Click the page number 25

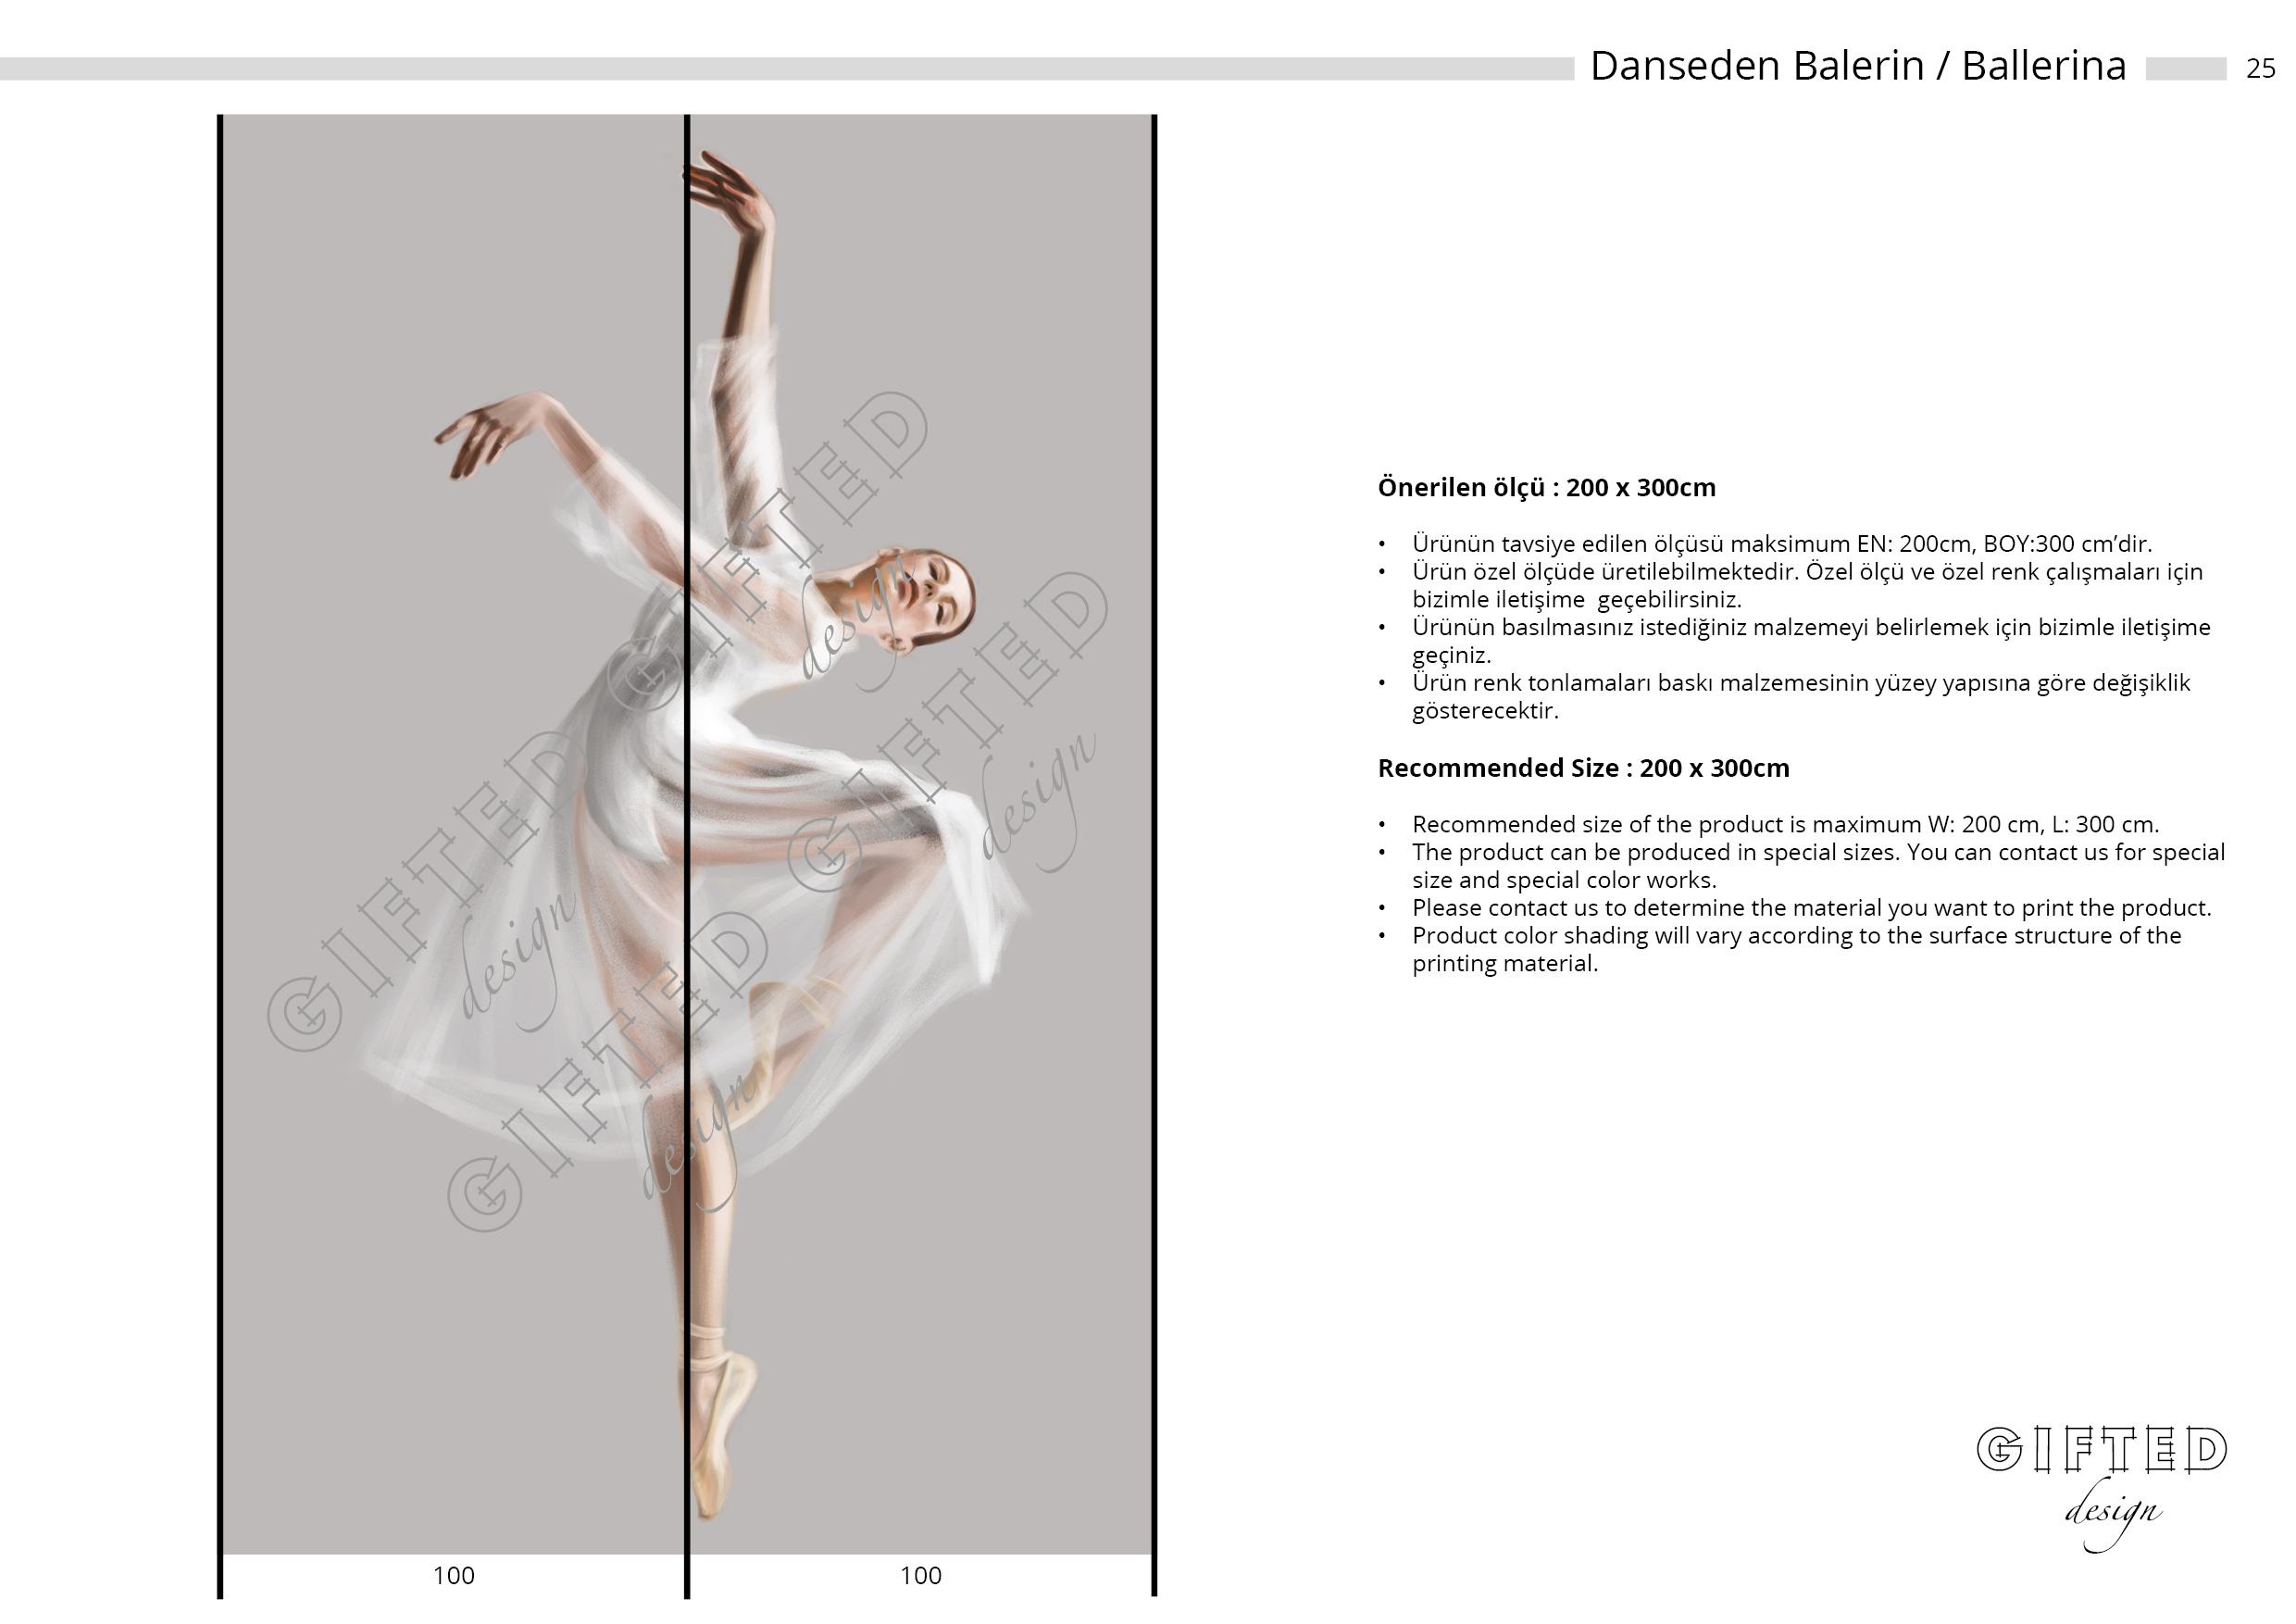(2260, 68)
